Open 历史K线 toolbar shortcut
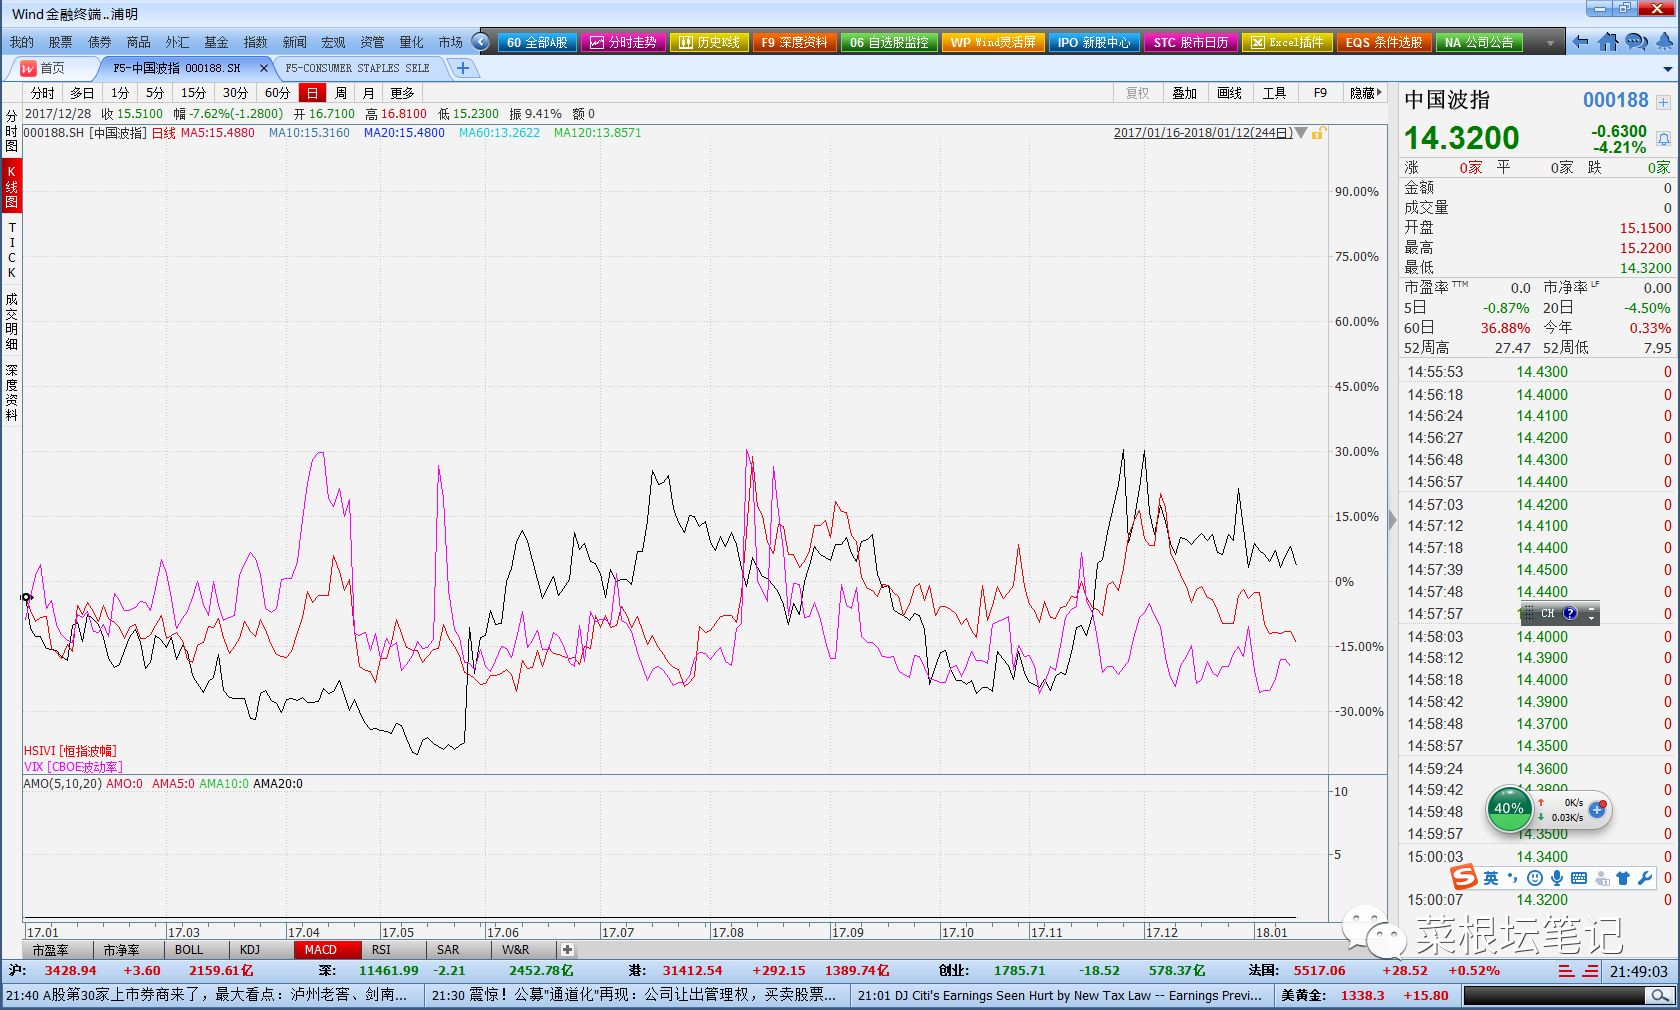Screen dimensions: 1680x1010 (710, 42)
